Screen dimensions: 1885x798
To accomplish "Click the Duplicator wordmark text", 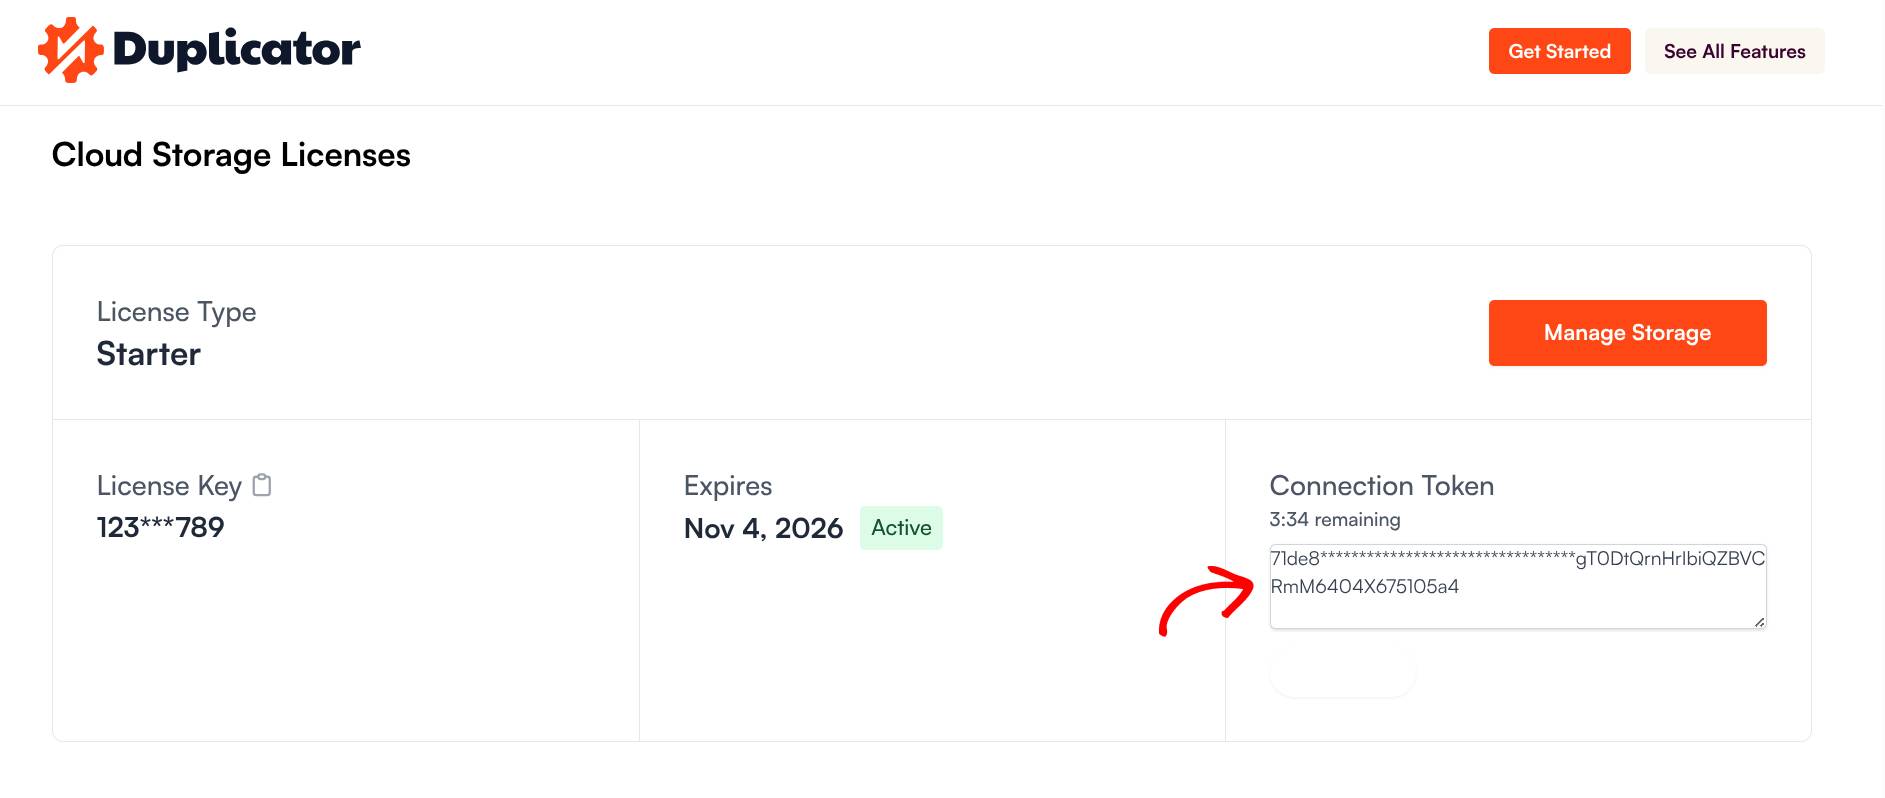I will coord(236,50).
